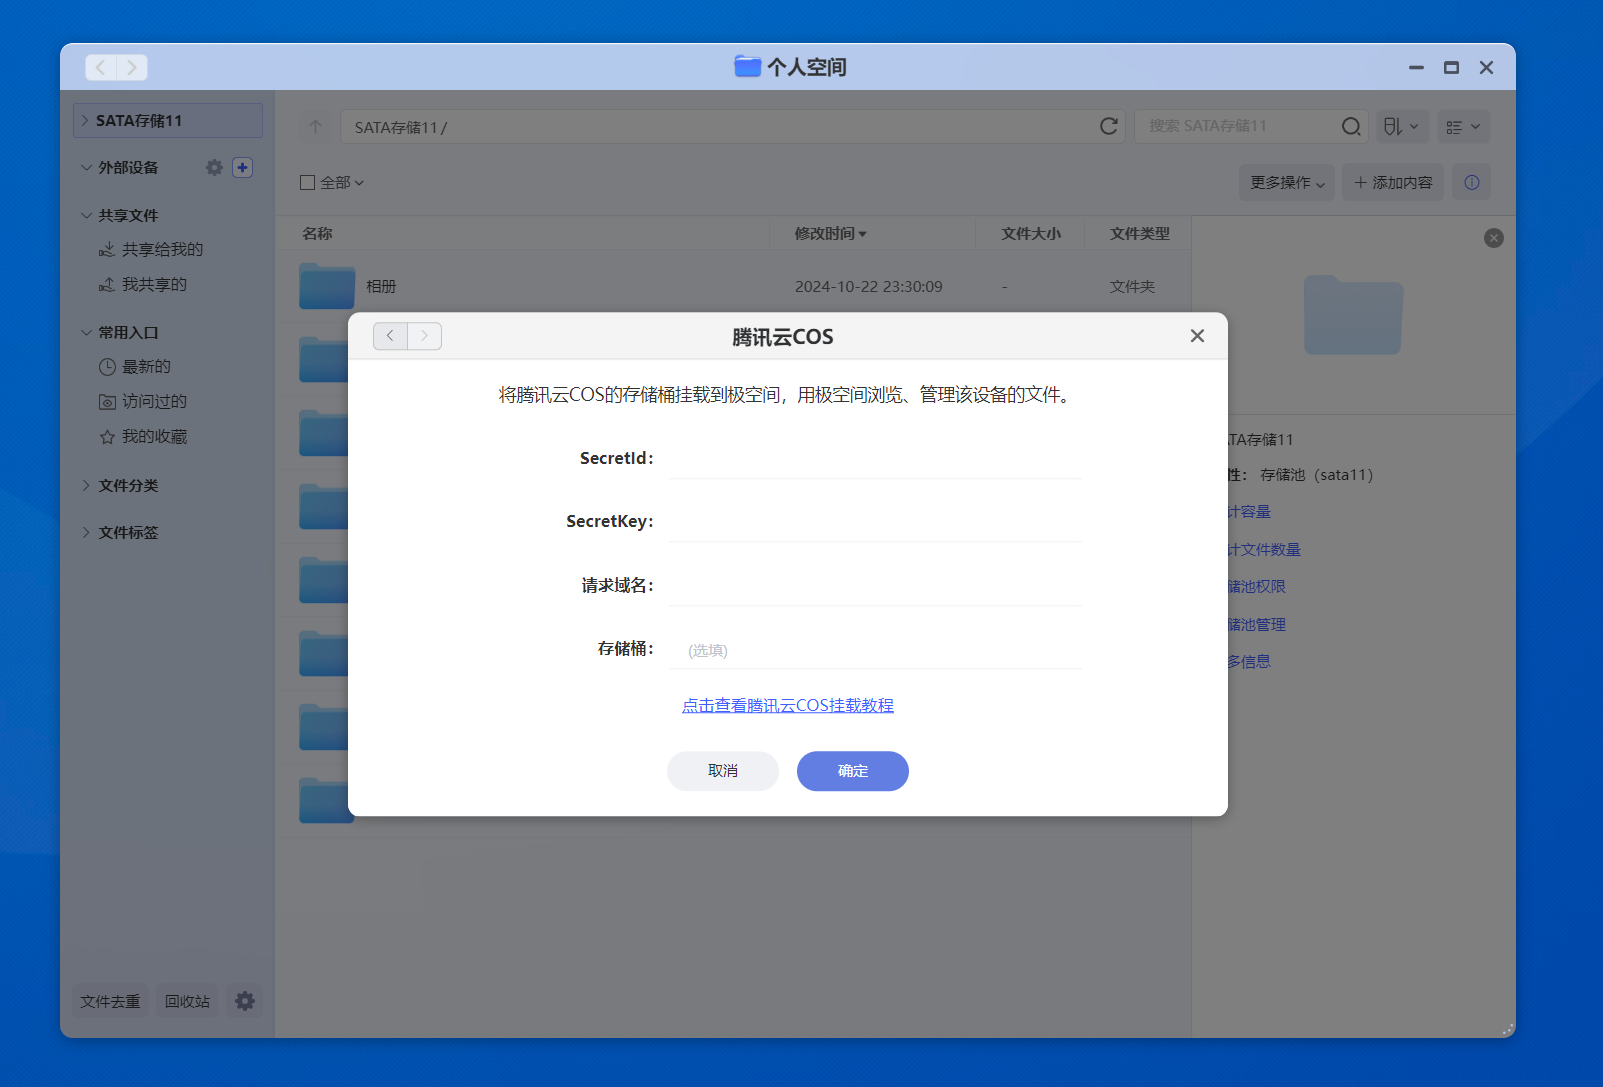Open 我的收藏 via its star icon

tap(108, 436)
